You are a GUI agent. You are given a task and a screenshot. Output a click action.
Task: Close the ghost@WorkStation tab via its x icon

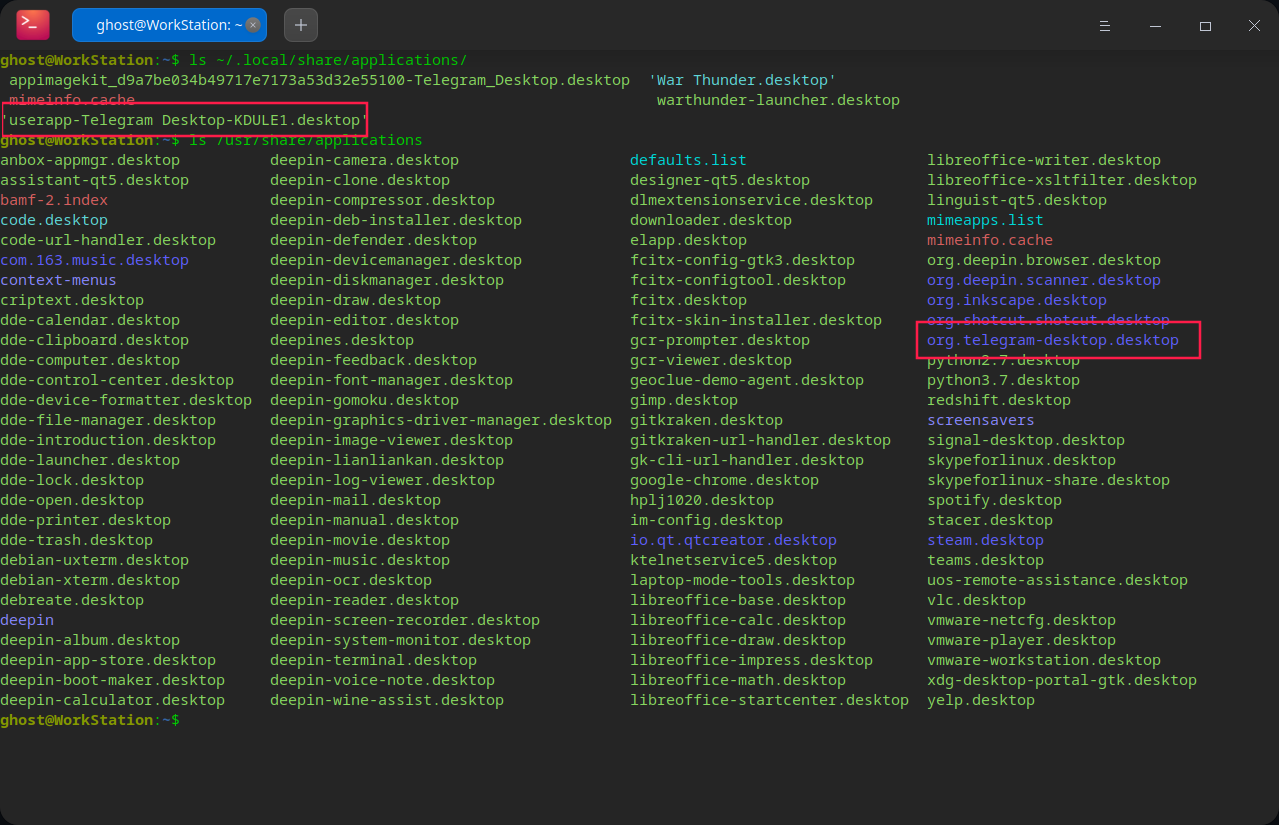pyautogui.click(x=253, y=24)
